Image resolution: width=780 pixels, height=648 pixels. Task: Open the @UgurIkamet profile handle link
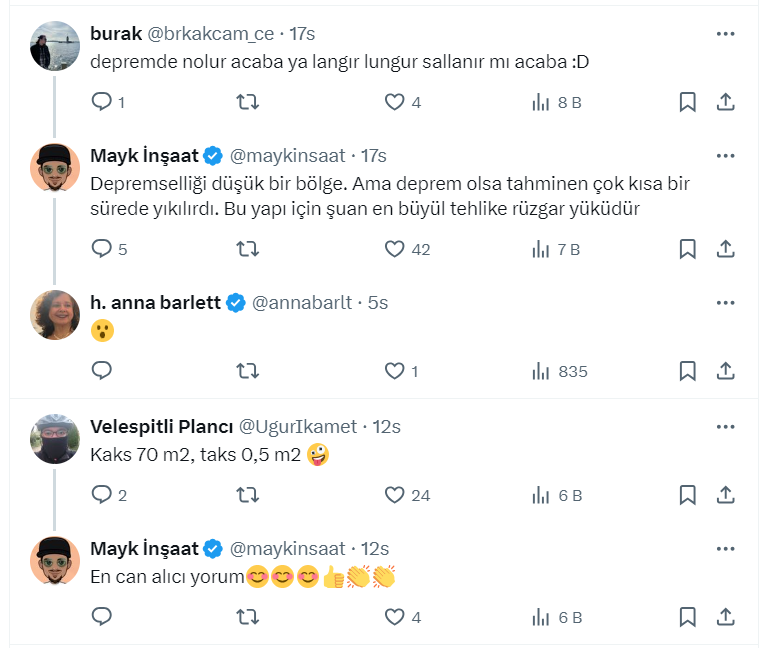point(298,427)
